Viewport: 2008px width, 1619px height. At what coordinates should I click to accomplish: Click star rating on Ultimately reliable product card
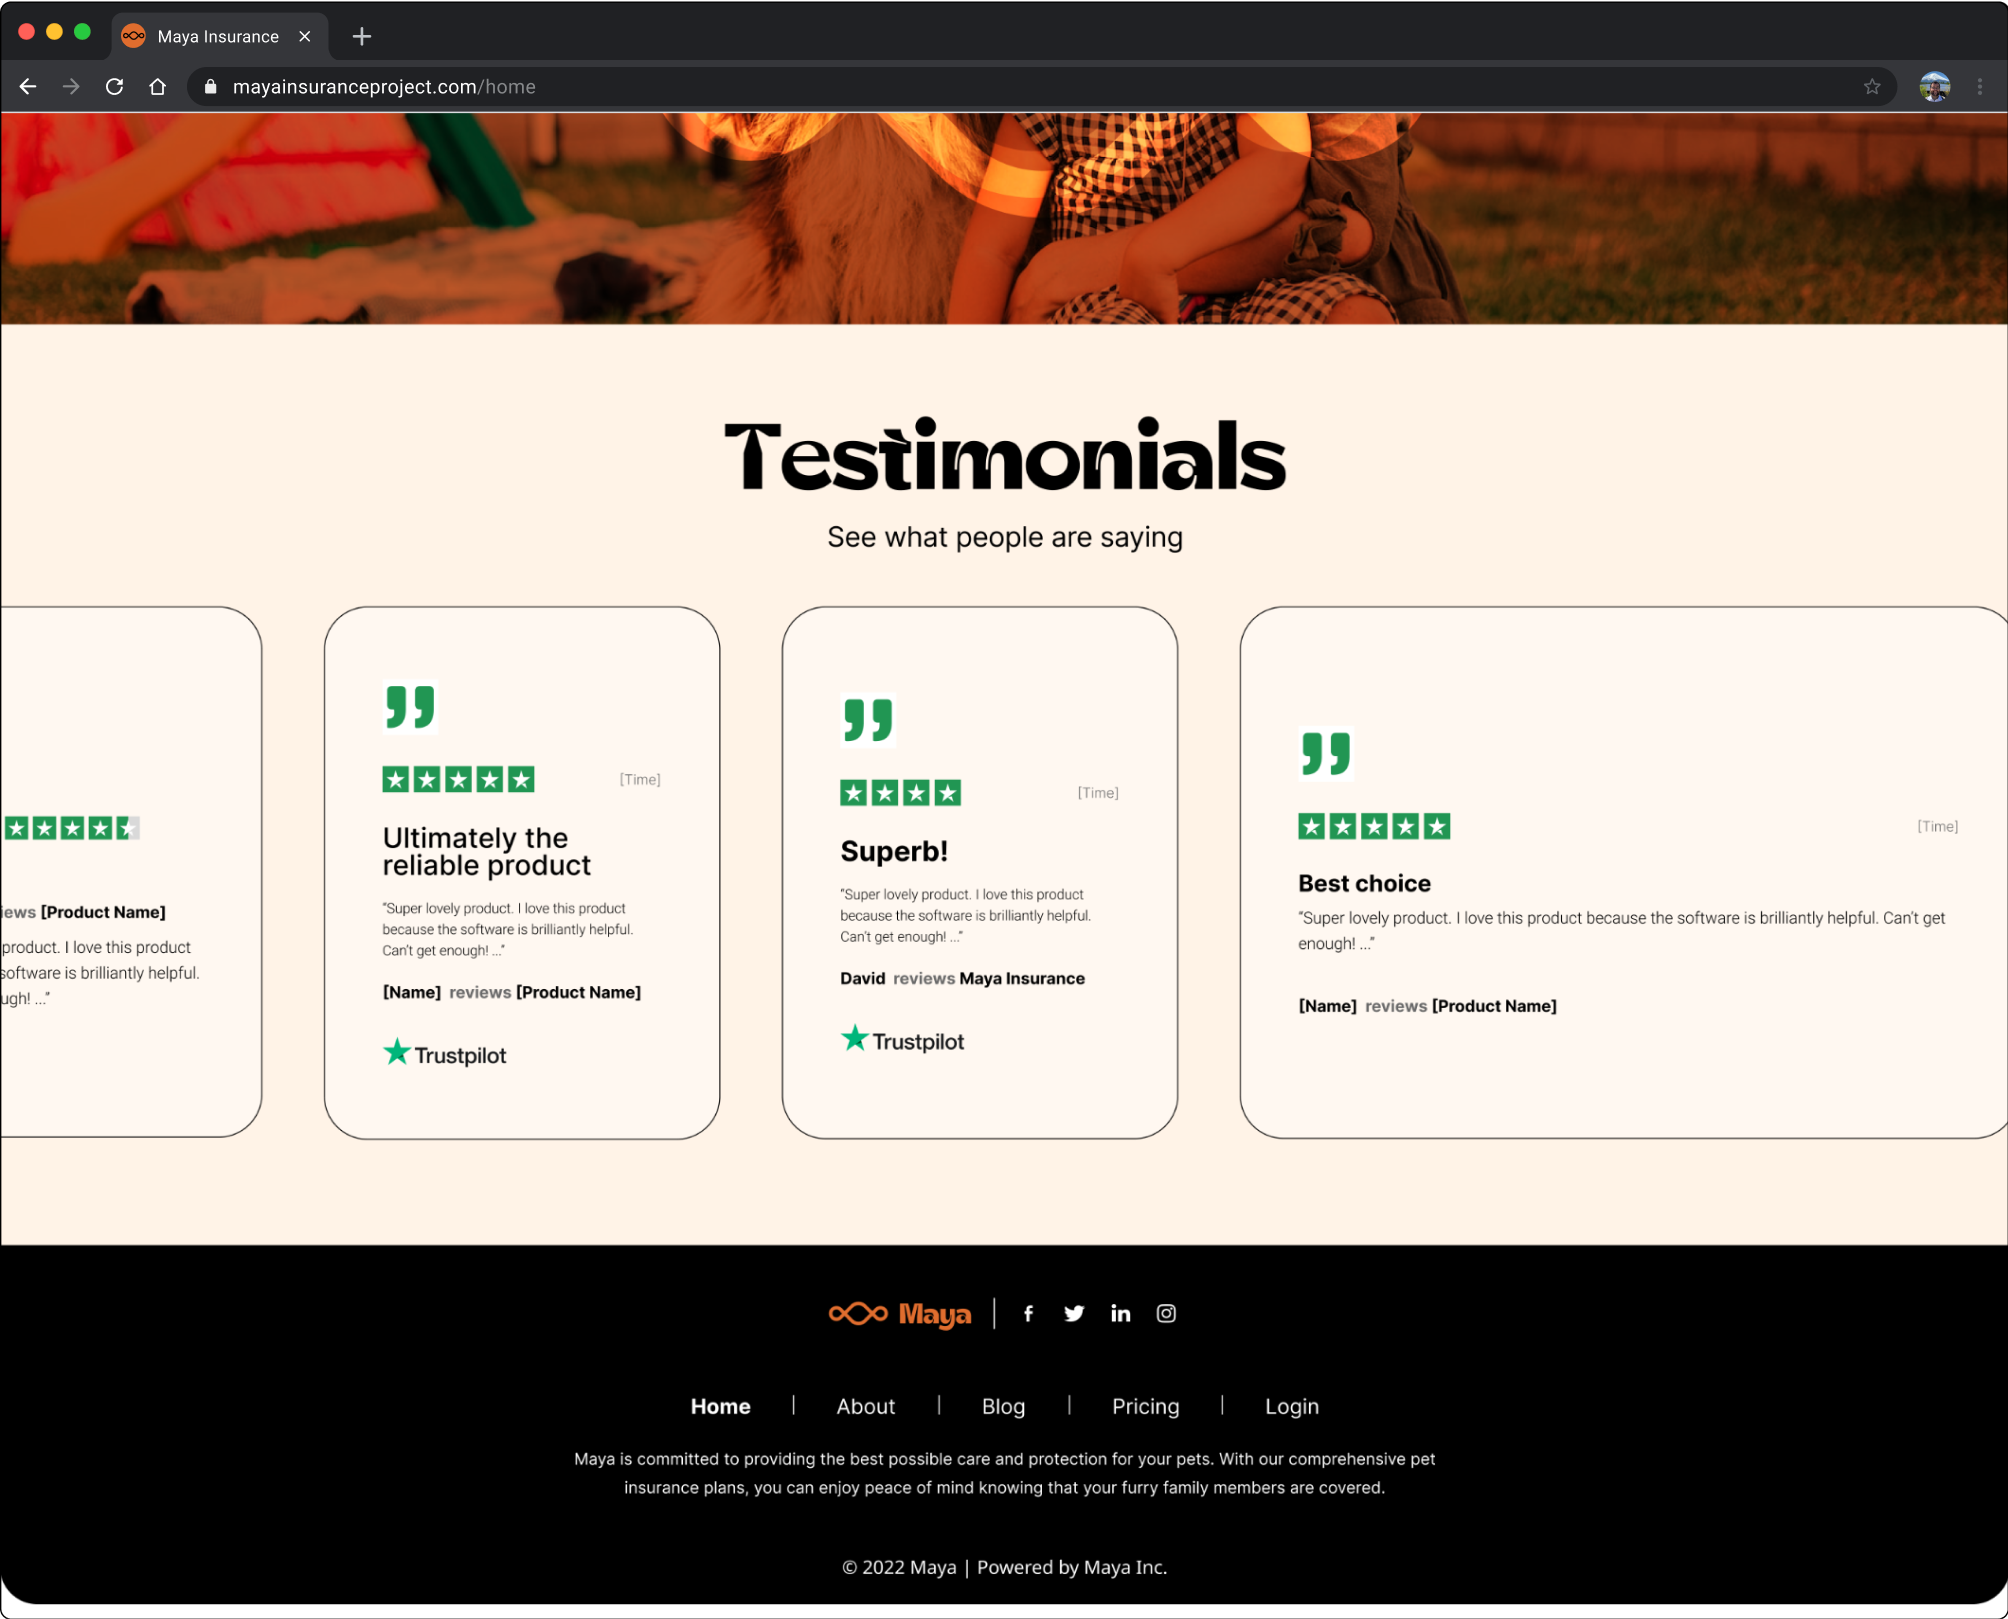[x=458, y=779]
